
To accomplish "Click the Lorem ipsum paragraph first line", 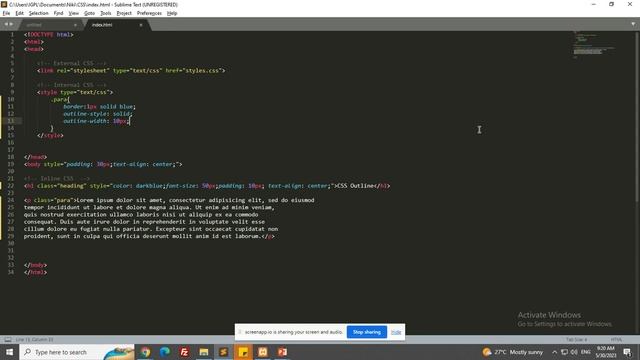I will point(169,200).
